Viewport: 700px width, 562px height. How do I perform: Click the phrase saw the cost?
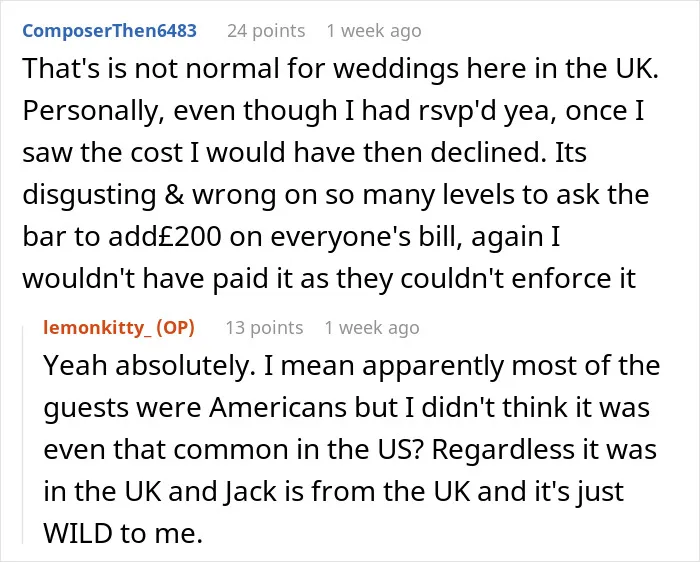[x=103, y=153]
